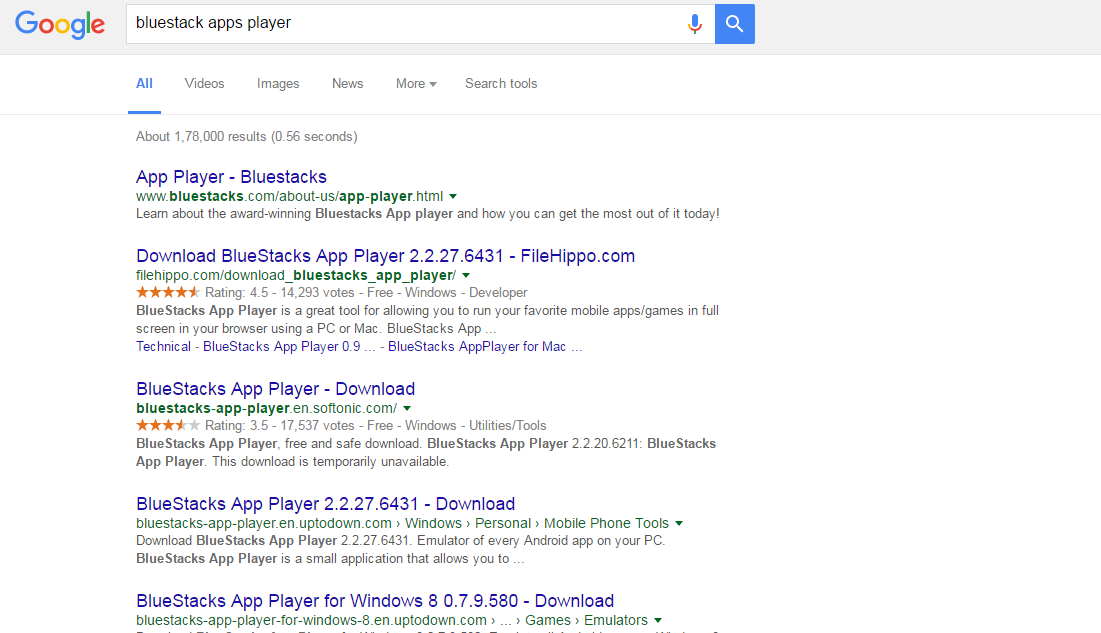
Task: Click the www.bluestacks.com/about-us/app-player.html URL text
Action: (289, 196)
